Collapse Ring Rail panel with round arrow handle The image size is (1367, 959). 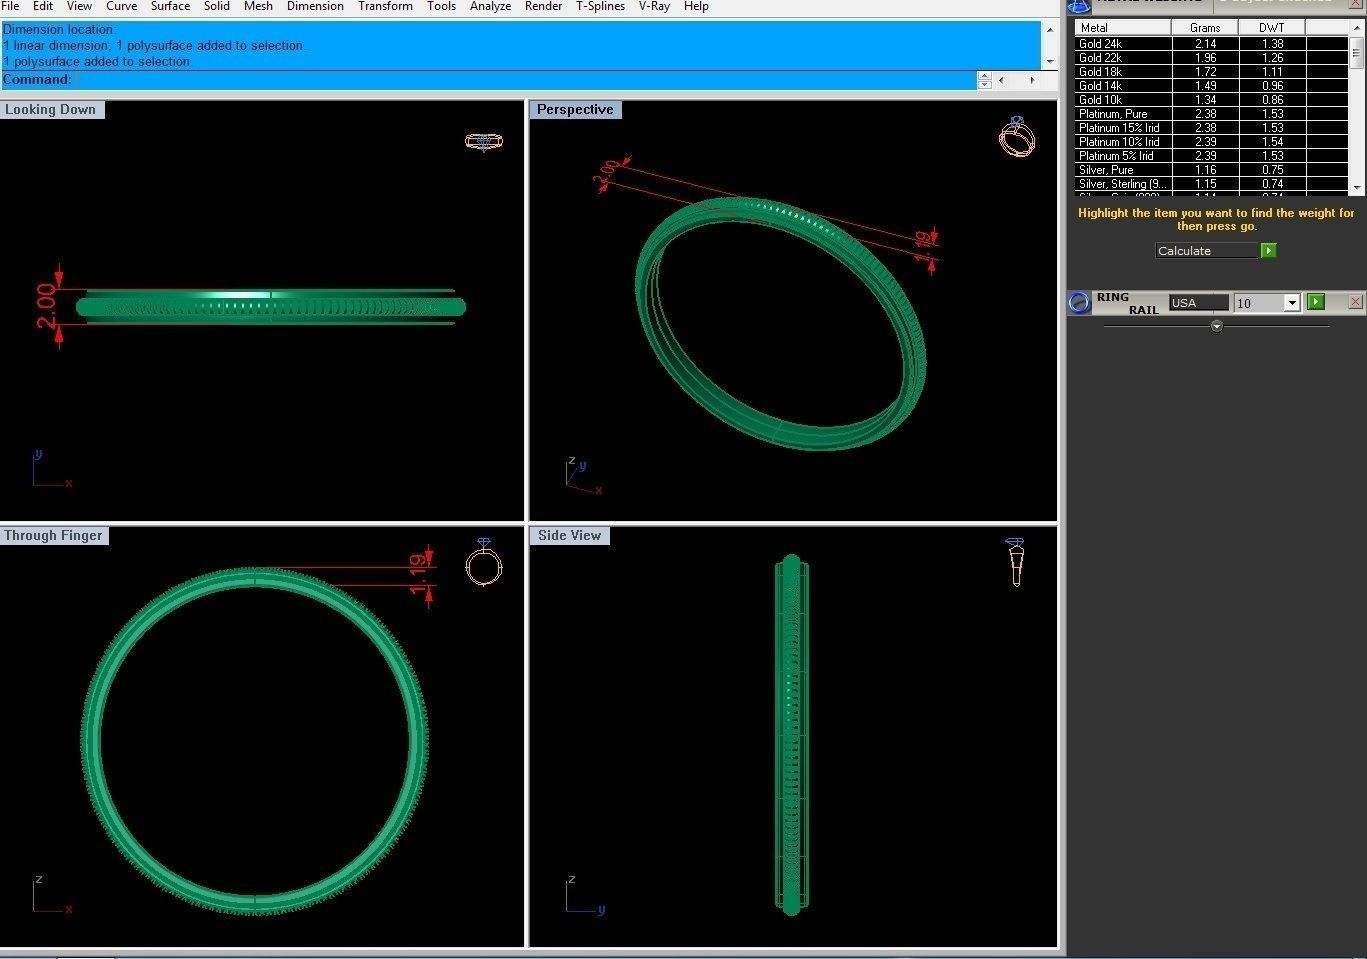(1217, 326)
